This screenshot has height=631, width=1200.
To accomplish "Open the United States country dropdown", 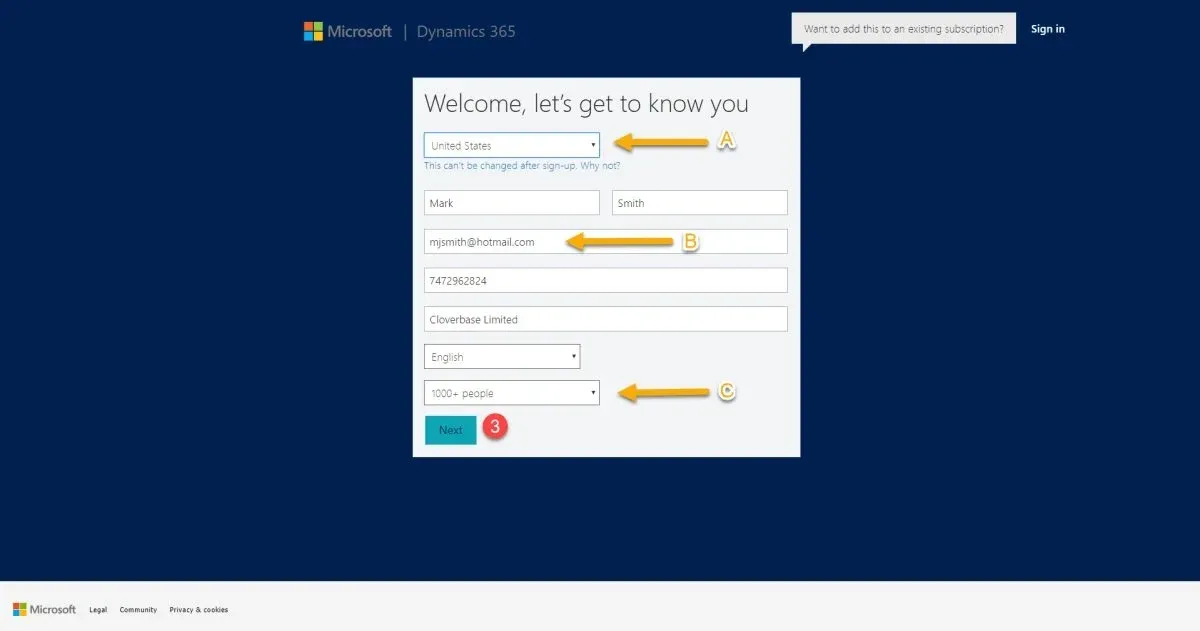I will pos(512,145).
